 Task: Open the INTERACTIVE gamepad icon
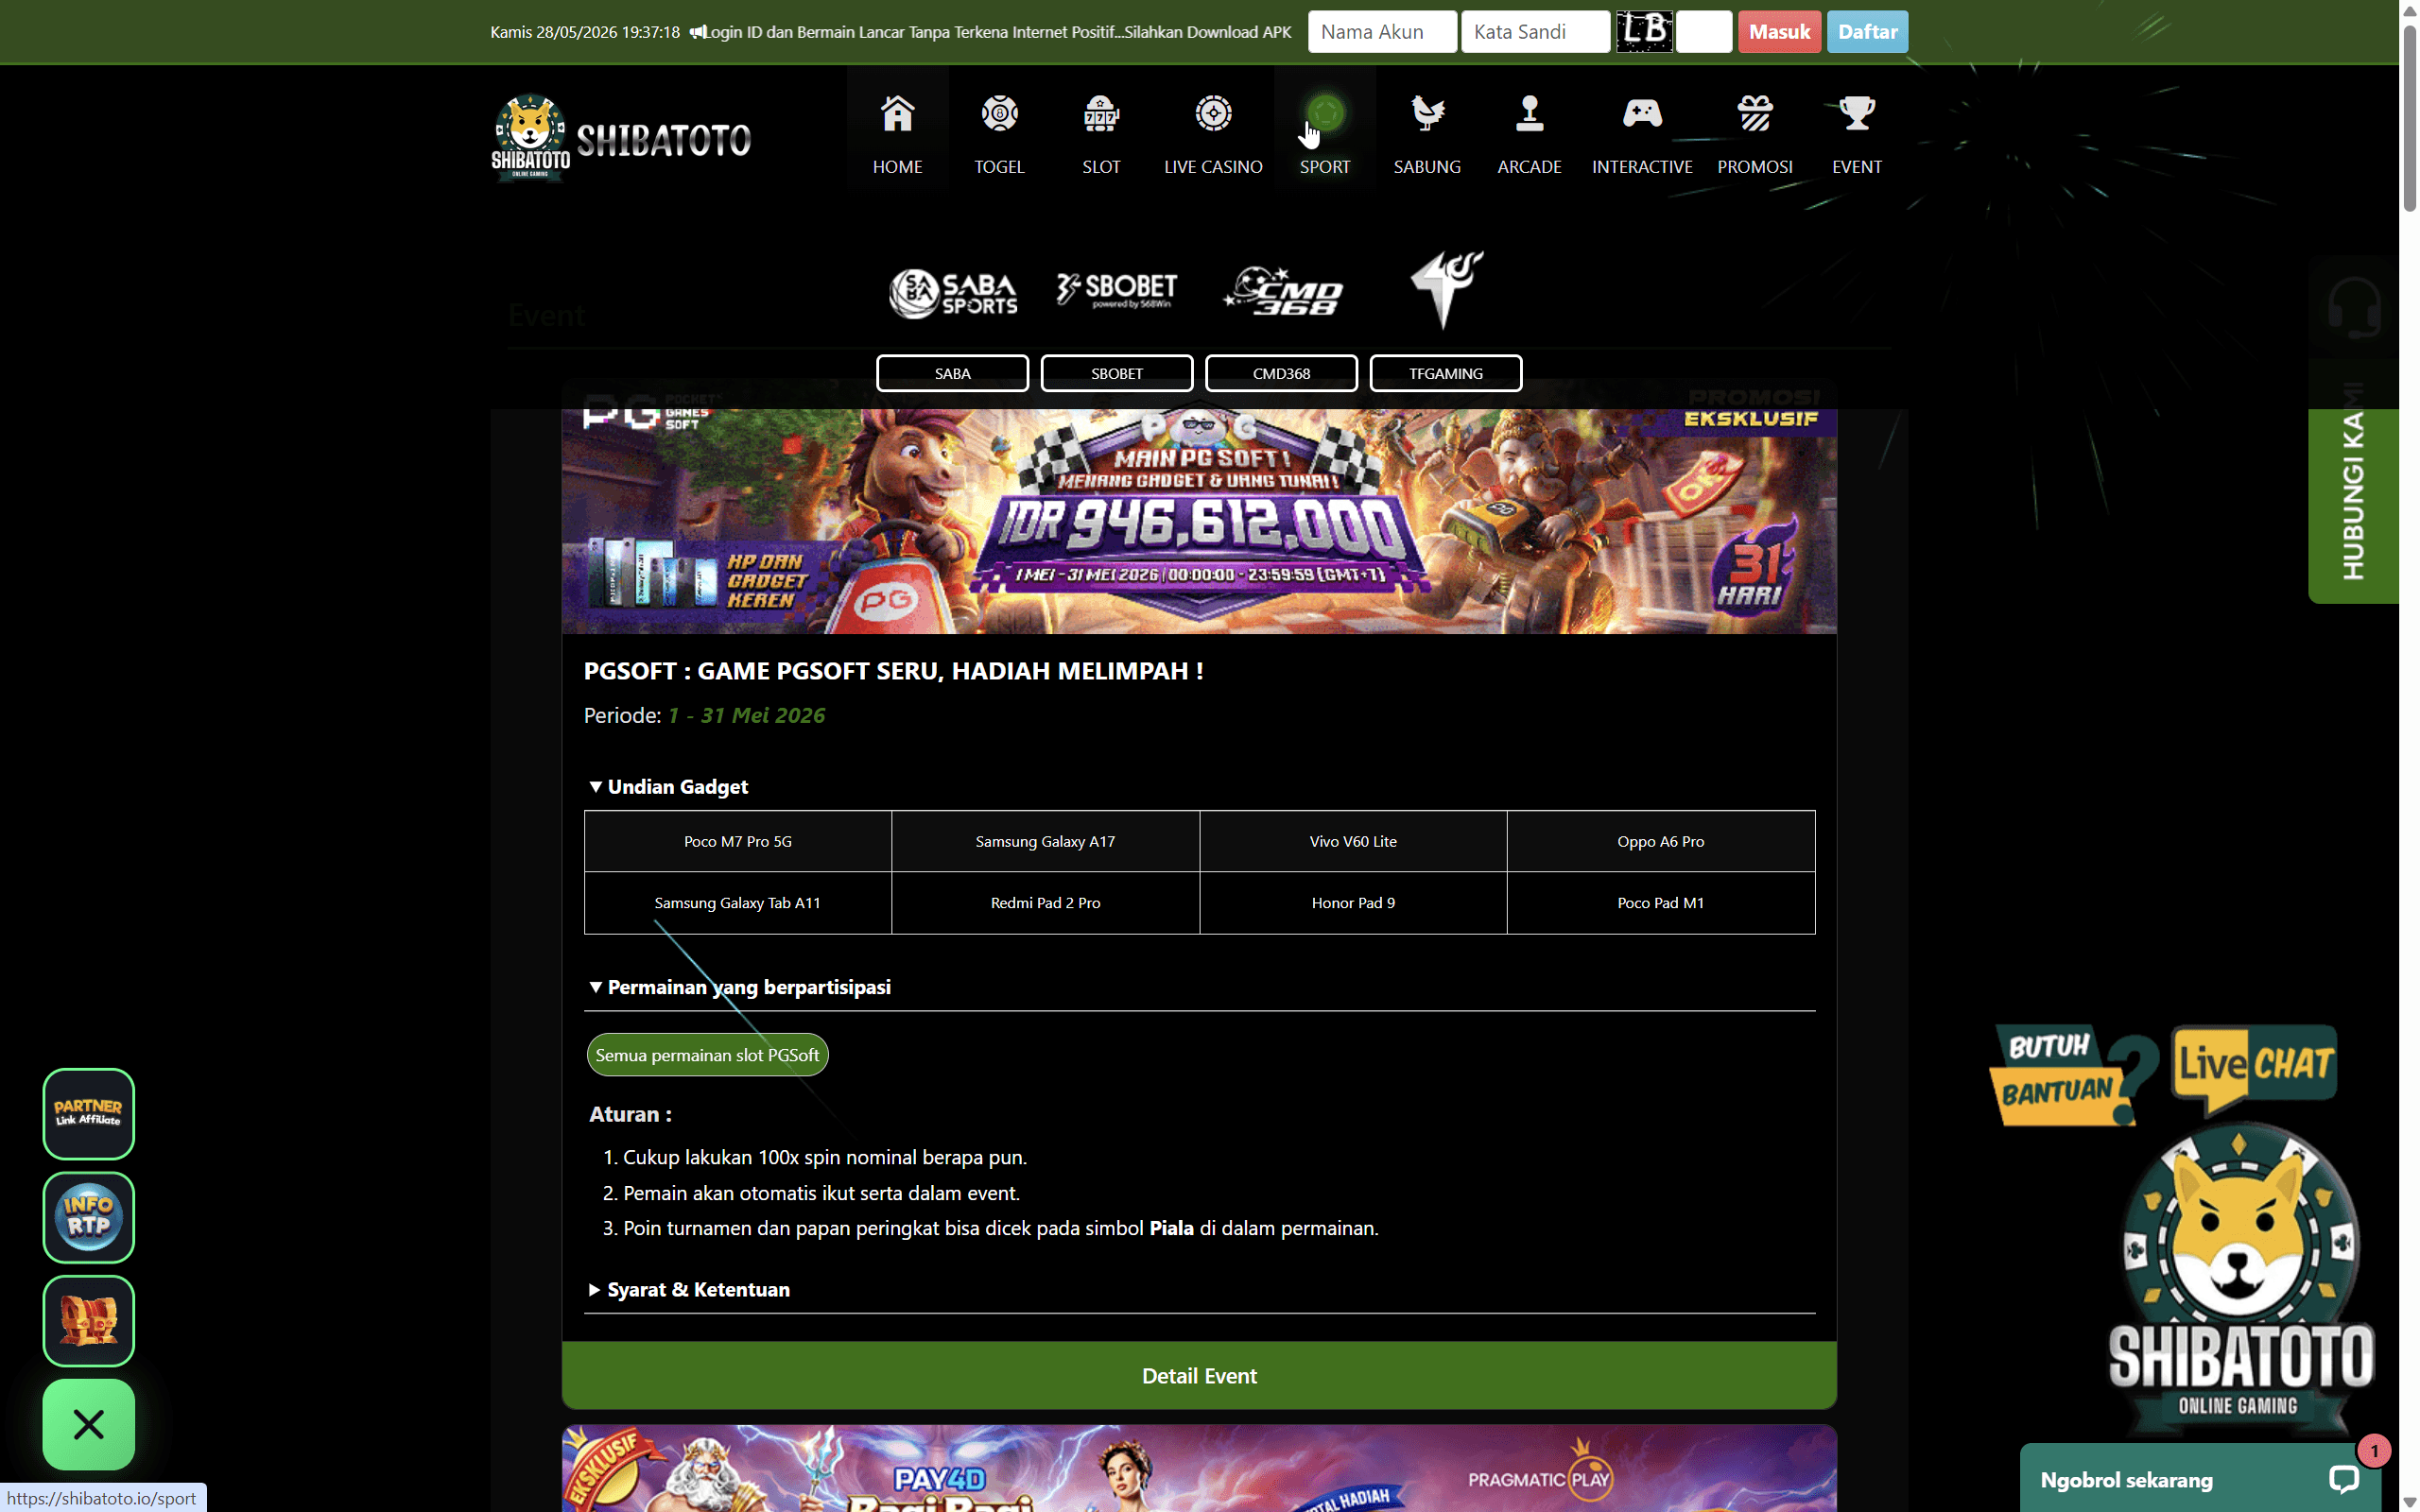pyautogui.click(x=1642, y=114)
